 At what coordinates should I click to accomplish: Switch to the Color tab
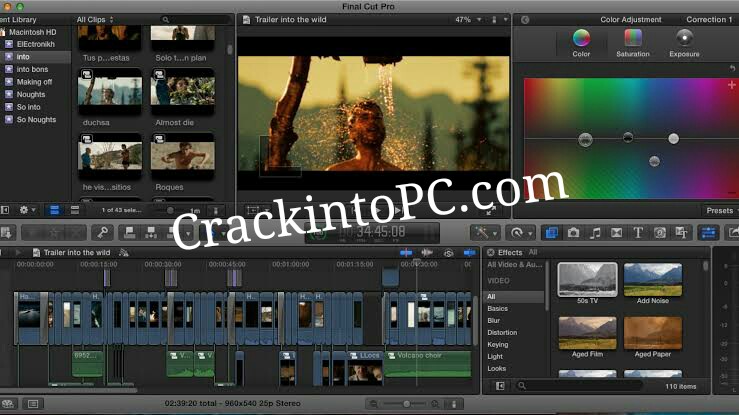pos(581,43)
